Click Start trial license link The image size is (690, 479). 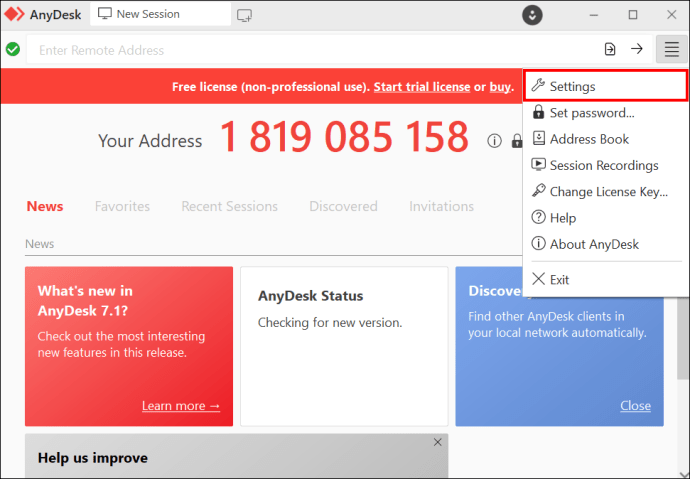(x=422, y=87)
